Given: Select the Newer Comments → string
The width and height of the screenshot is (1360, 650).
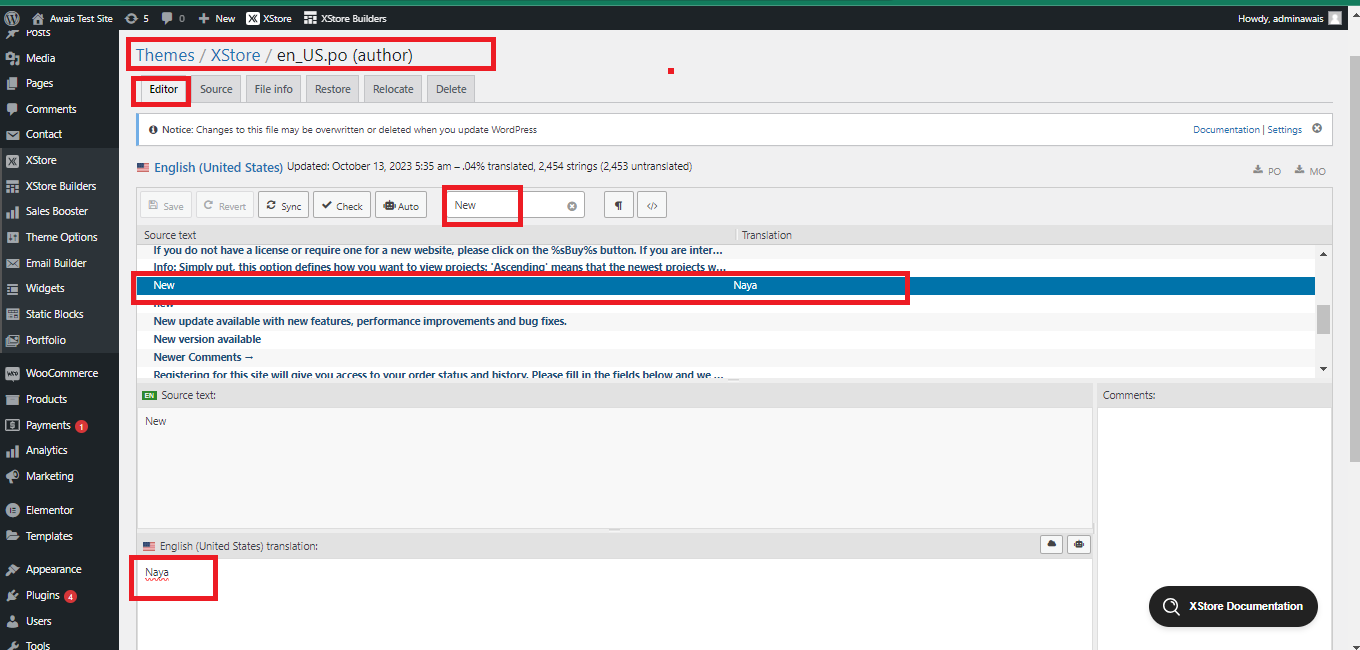Looking at the screenshot, I should pyautogui.click(x=726, y=357).
